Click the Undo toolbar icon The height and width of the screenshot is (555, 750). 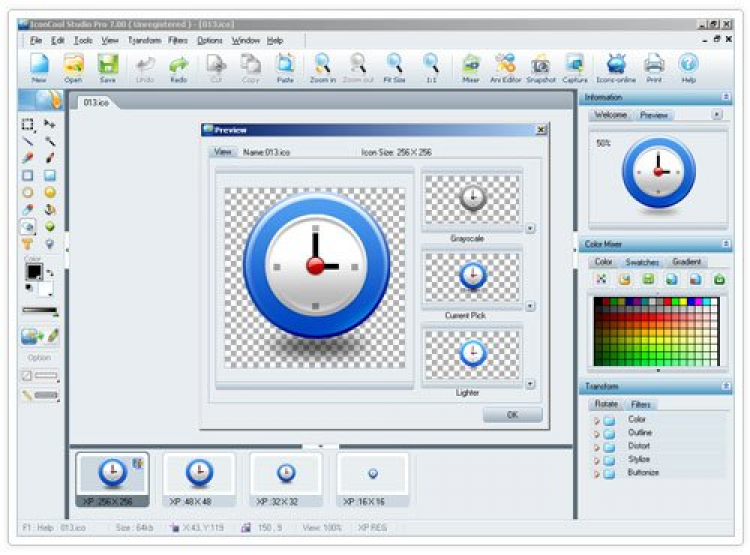pos(144,68)
